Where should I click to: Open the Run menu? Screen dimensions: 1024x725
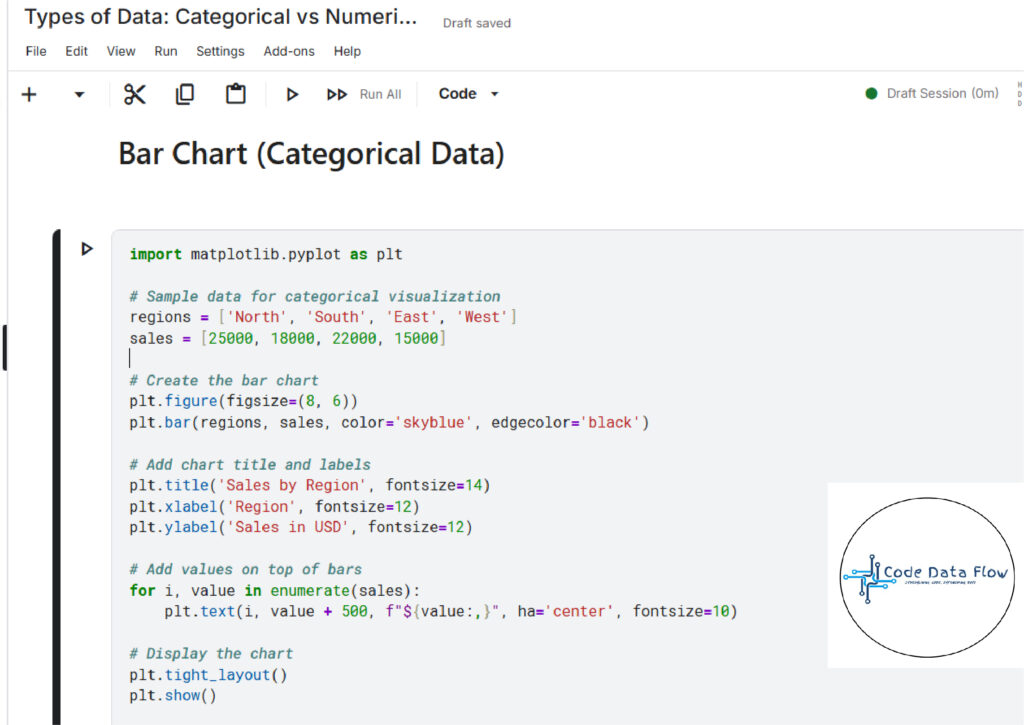(166, 51)
